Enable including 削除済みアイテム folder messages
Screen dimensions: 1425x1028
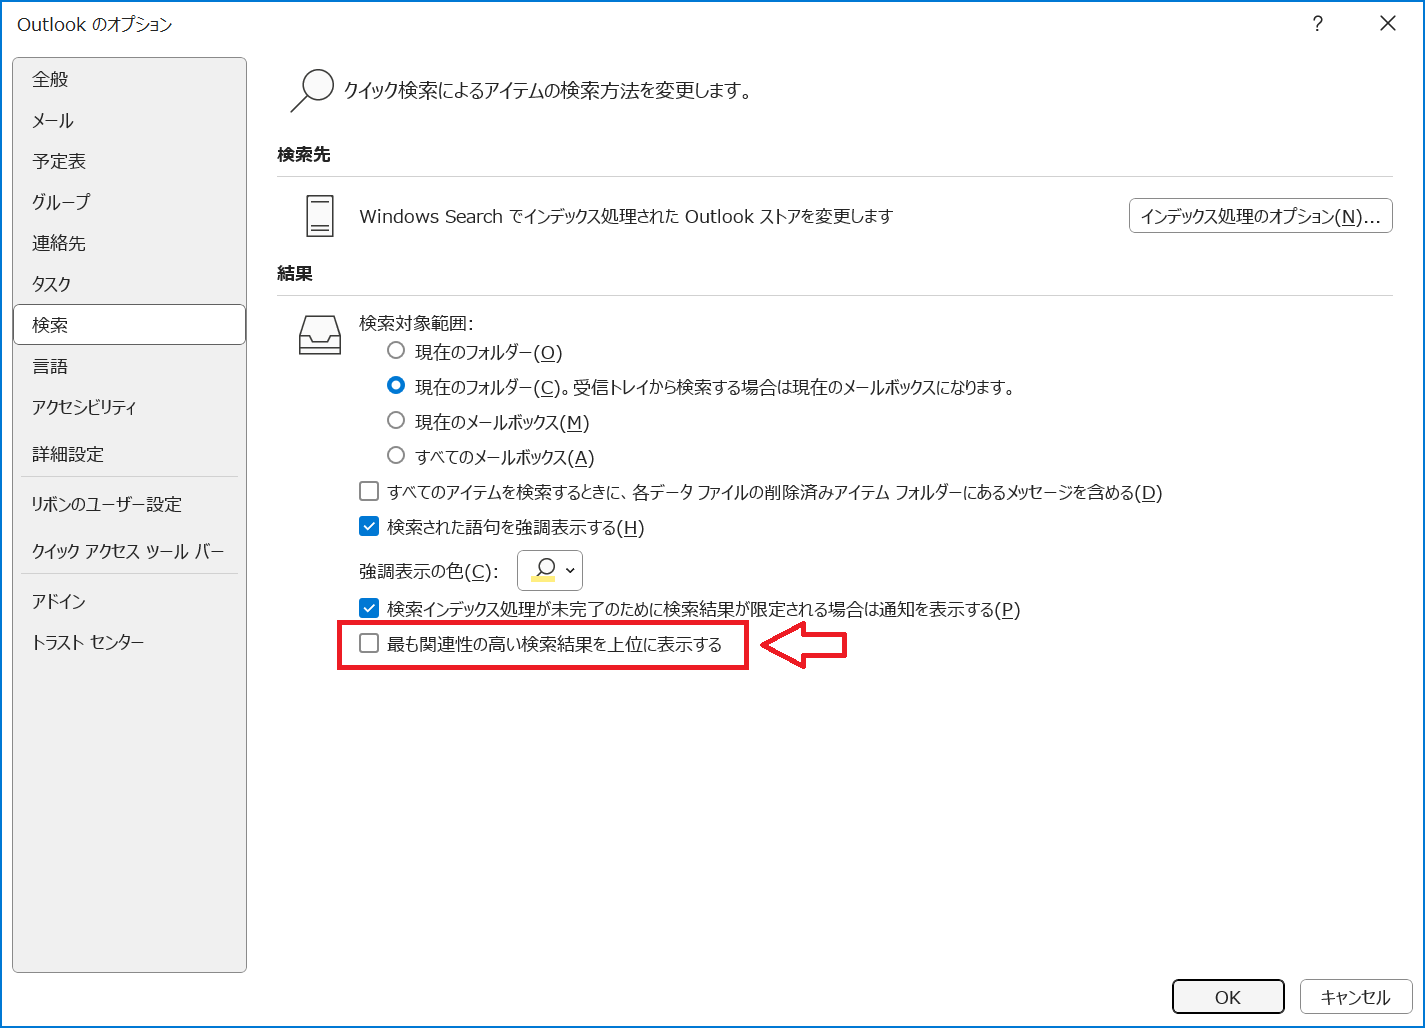[x=369, y=491]
